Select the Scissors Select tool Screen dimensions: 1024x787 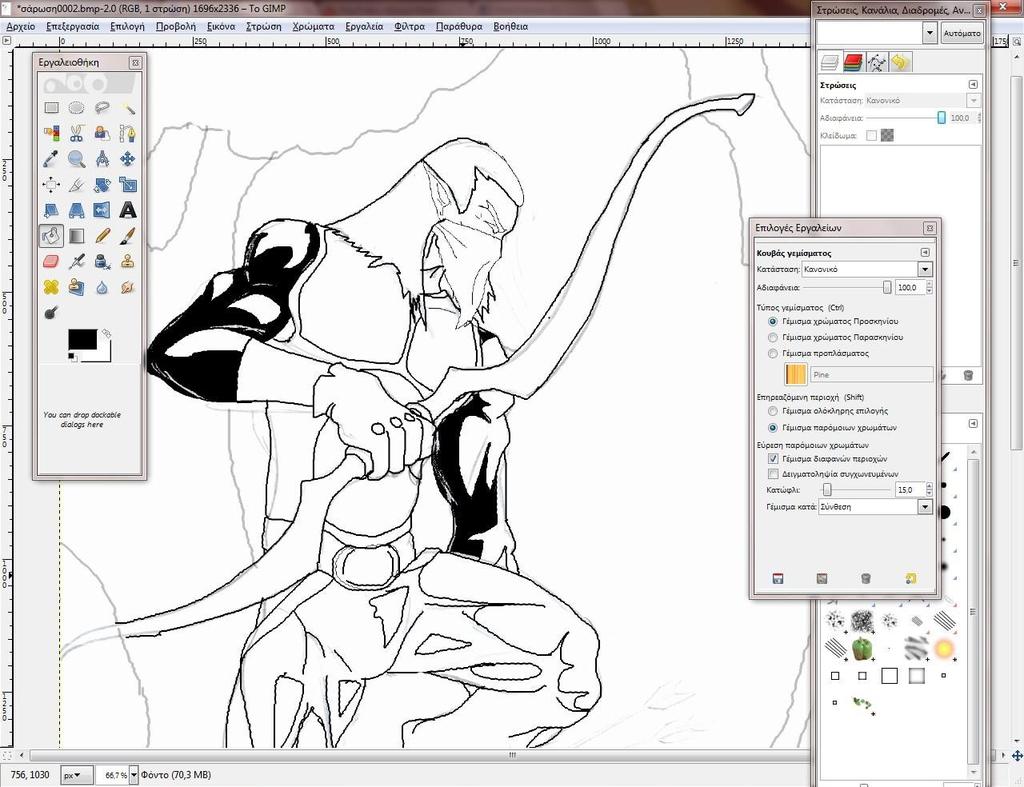[x=76, y=133]
